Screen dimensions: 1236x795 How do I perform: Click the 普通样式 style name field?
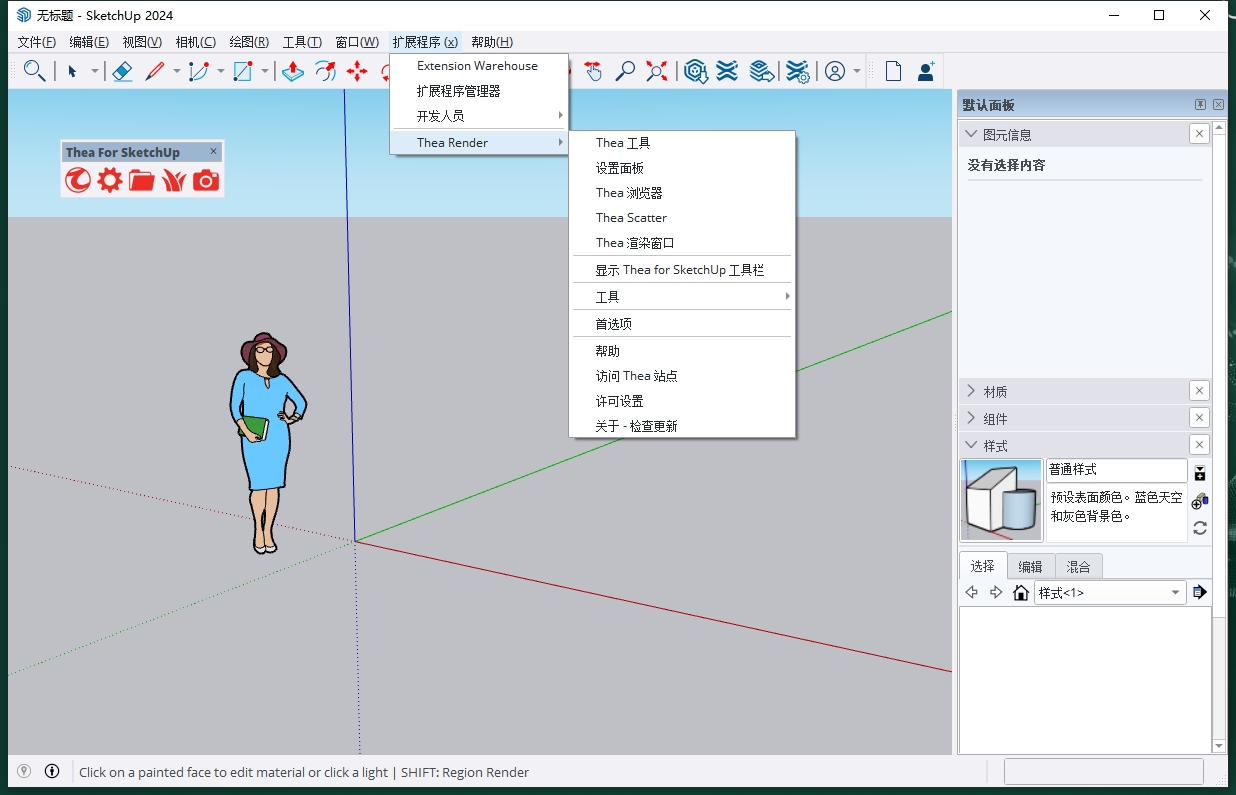pyautogui.click(x=1117, y=470)
